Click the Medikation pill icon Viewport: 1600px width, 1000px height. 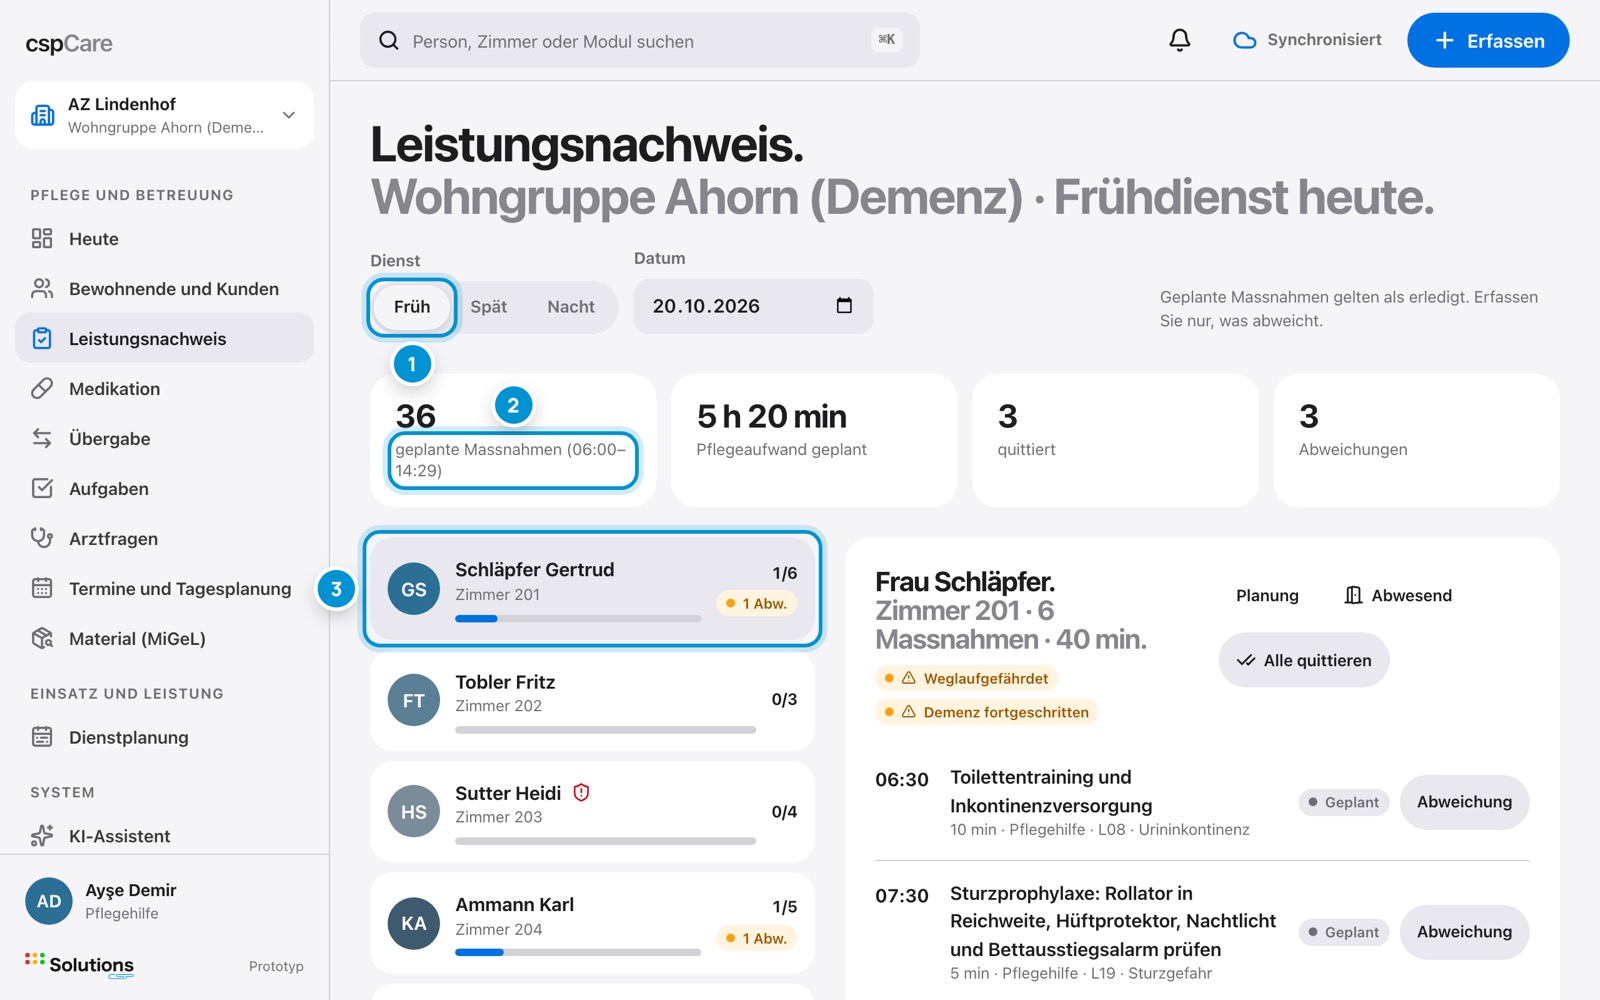click(42, 388)
